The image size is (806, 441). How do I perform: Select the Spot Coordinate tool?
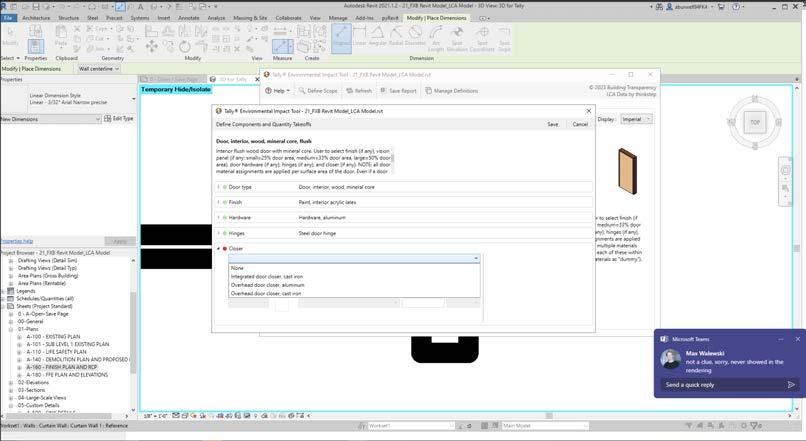(482, 39)
